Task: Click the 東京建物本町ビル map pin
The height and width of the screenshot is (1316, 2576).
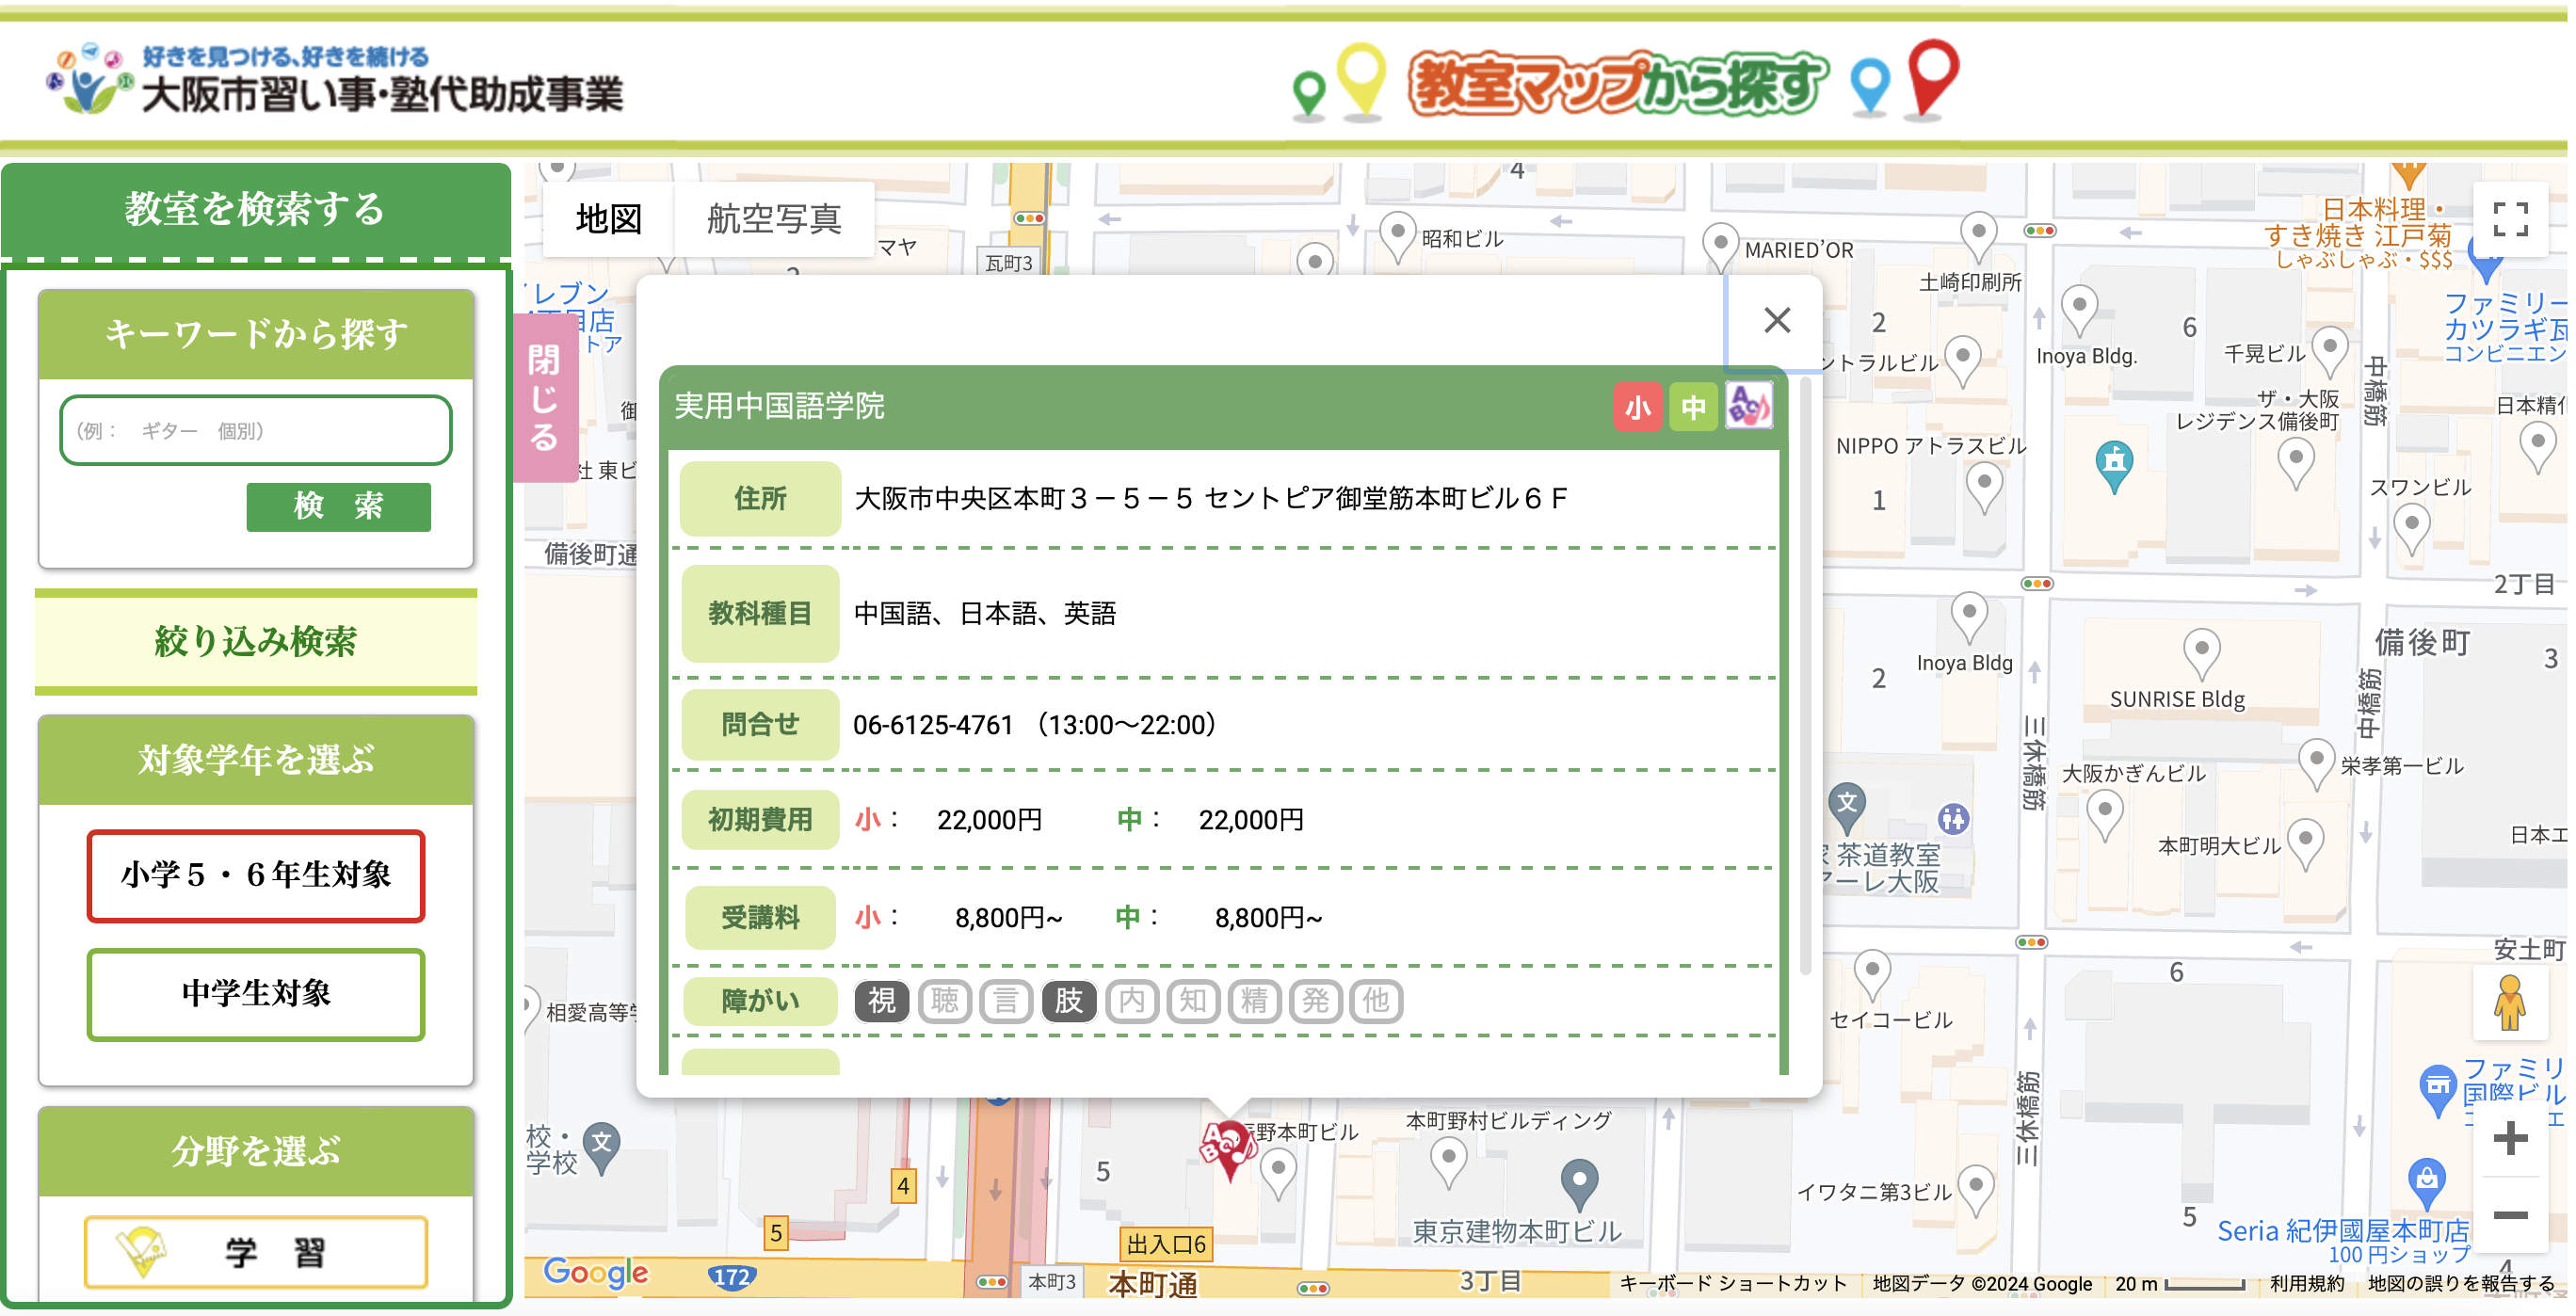Action: point(1578,1183)
